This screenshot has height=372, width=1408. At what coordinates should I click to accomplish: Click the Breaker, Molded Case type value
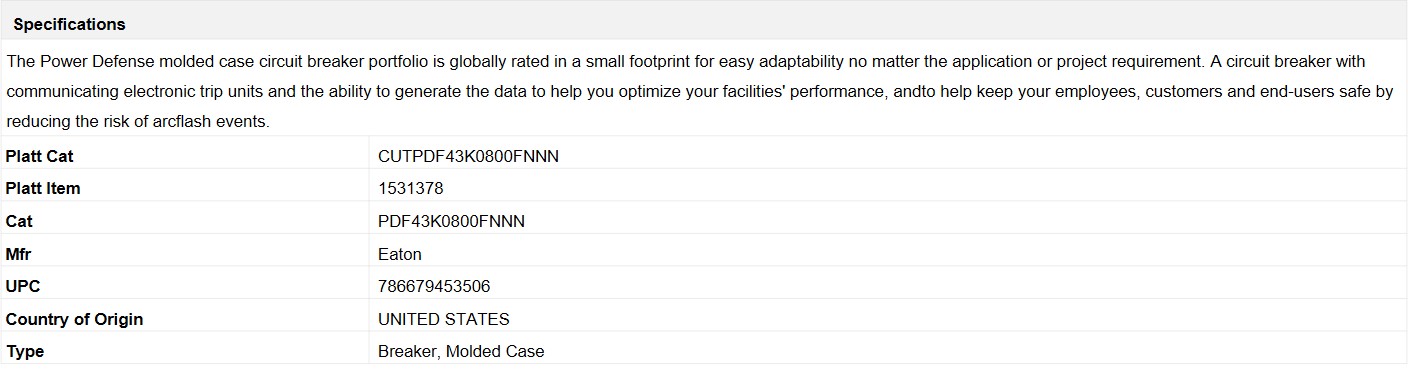(x=461, y=351)
